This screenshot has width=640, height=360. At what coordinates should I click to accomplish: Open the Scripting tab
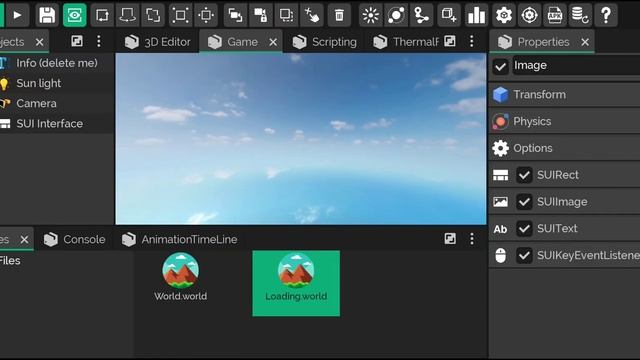[x=325, y=42]
